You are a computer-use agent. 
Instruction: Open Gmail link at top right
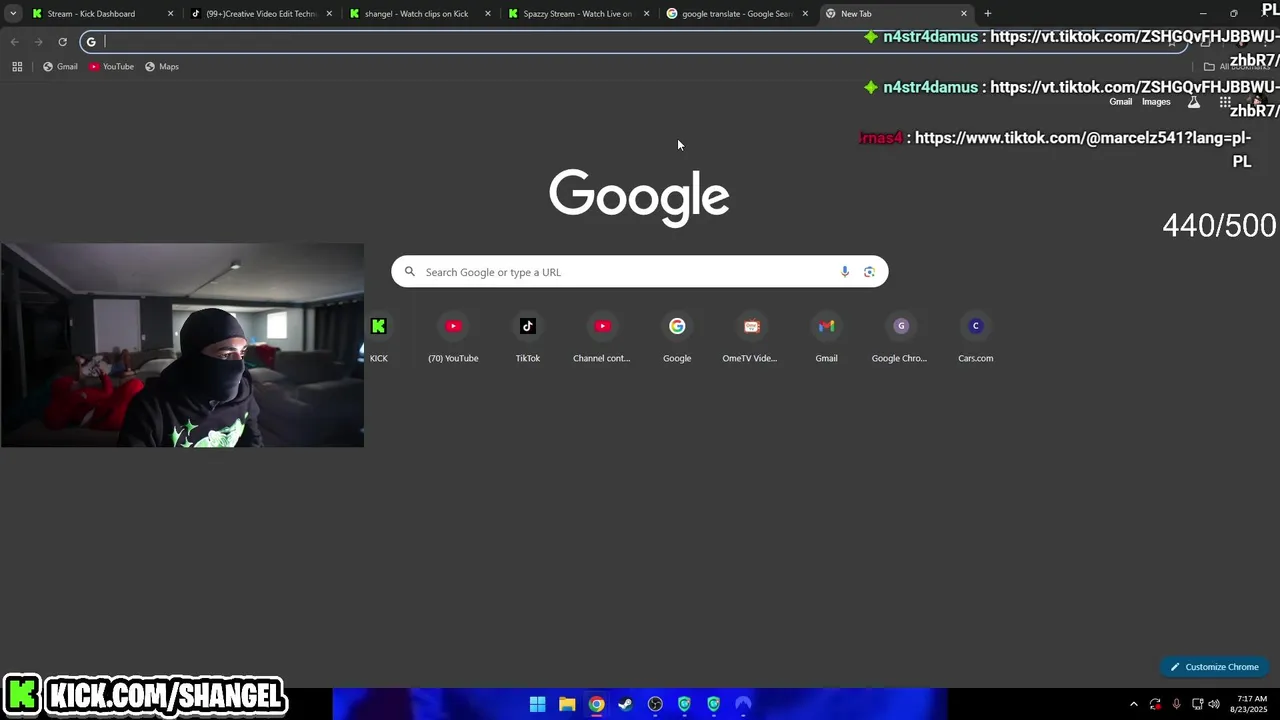1121,102
